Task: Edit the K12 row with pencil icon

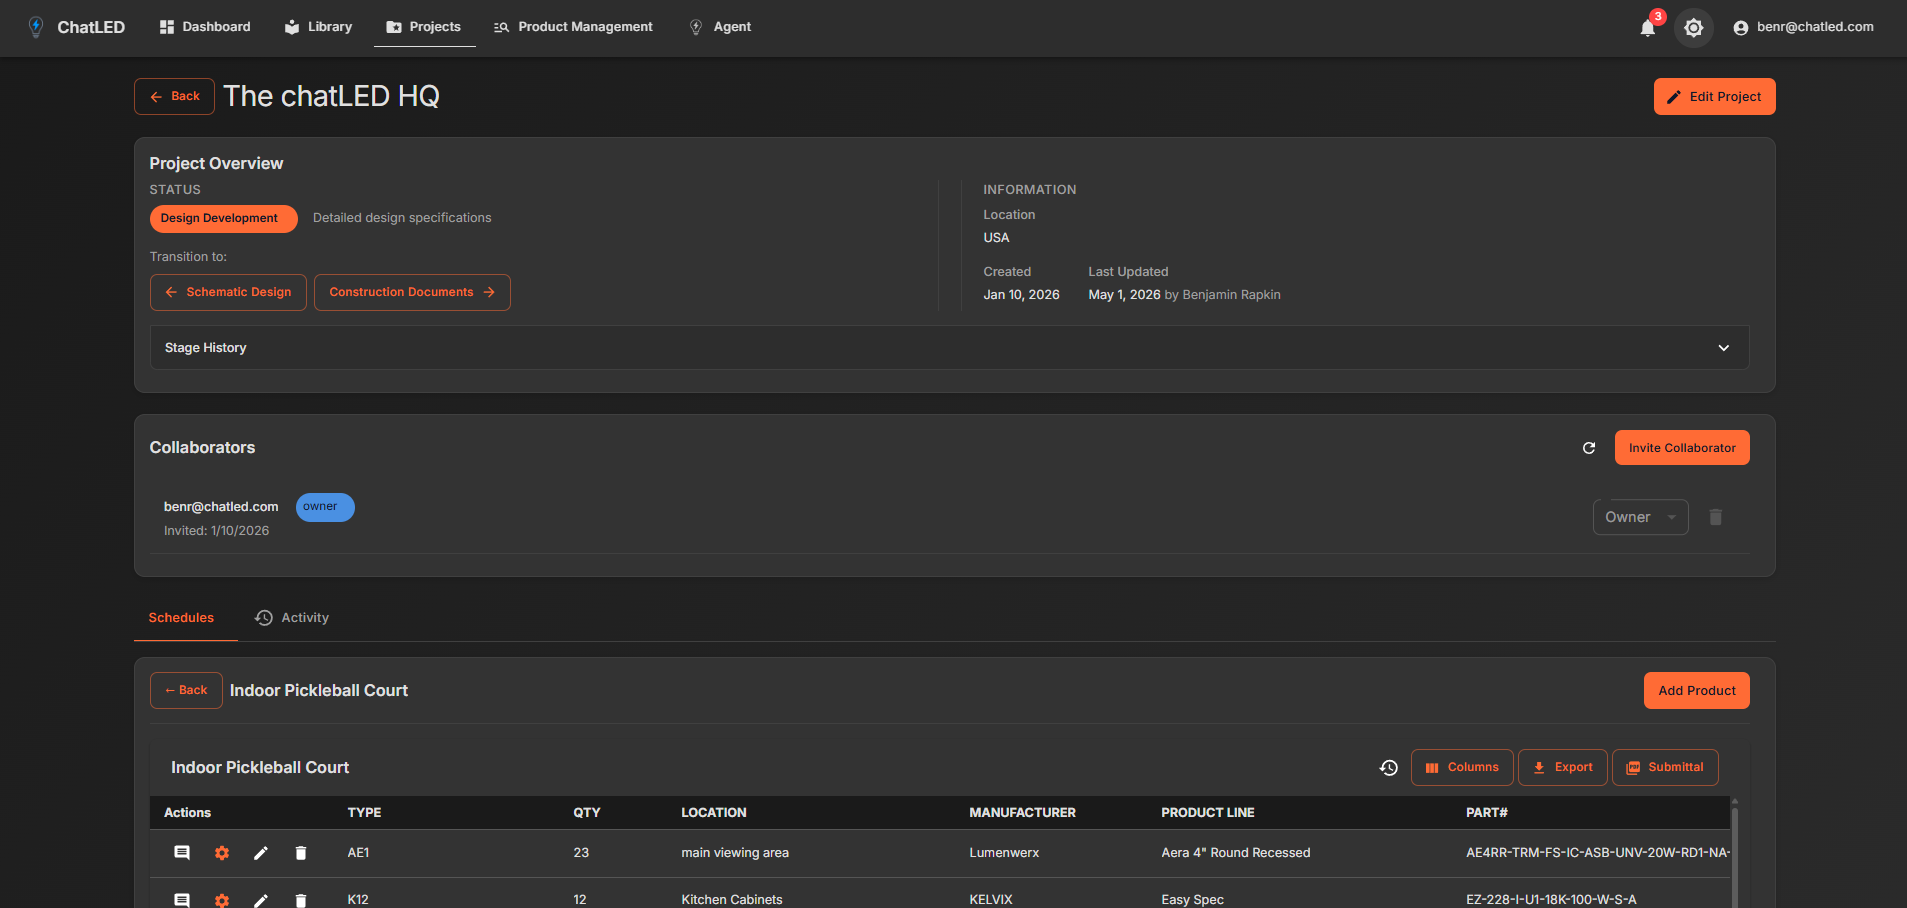Action: 261,900
